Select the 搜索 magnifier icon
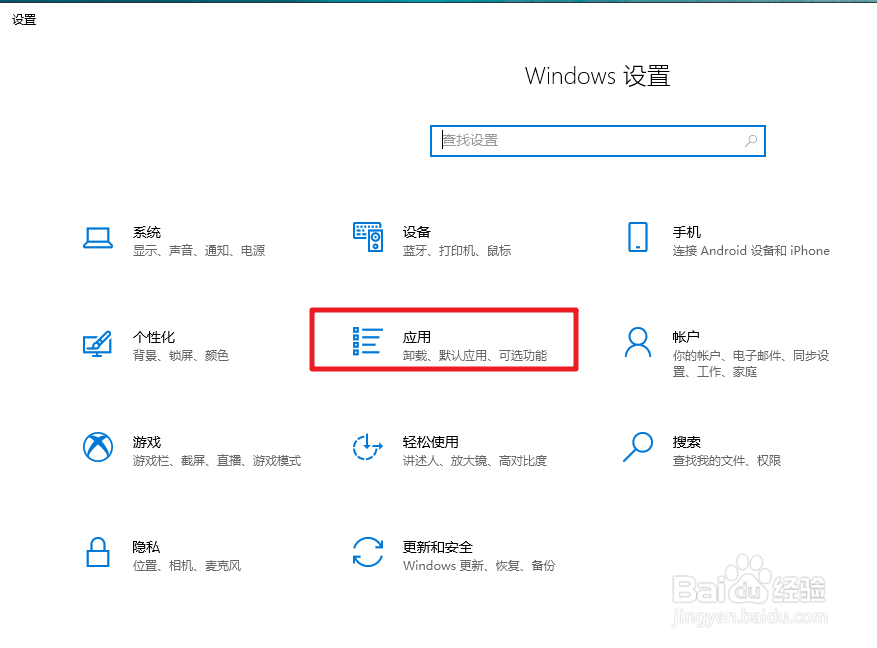This screenshot has height=648, width=877. [x=638, y=447]
